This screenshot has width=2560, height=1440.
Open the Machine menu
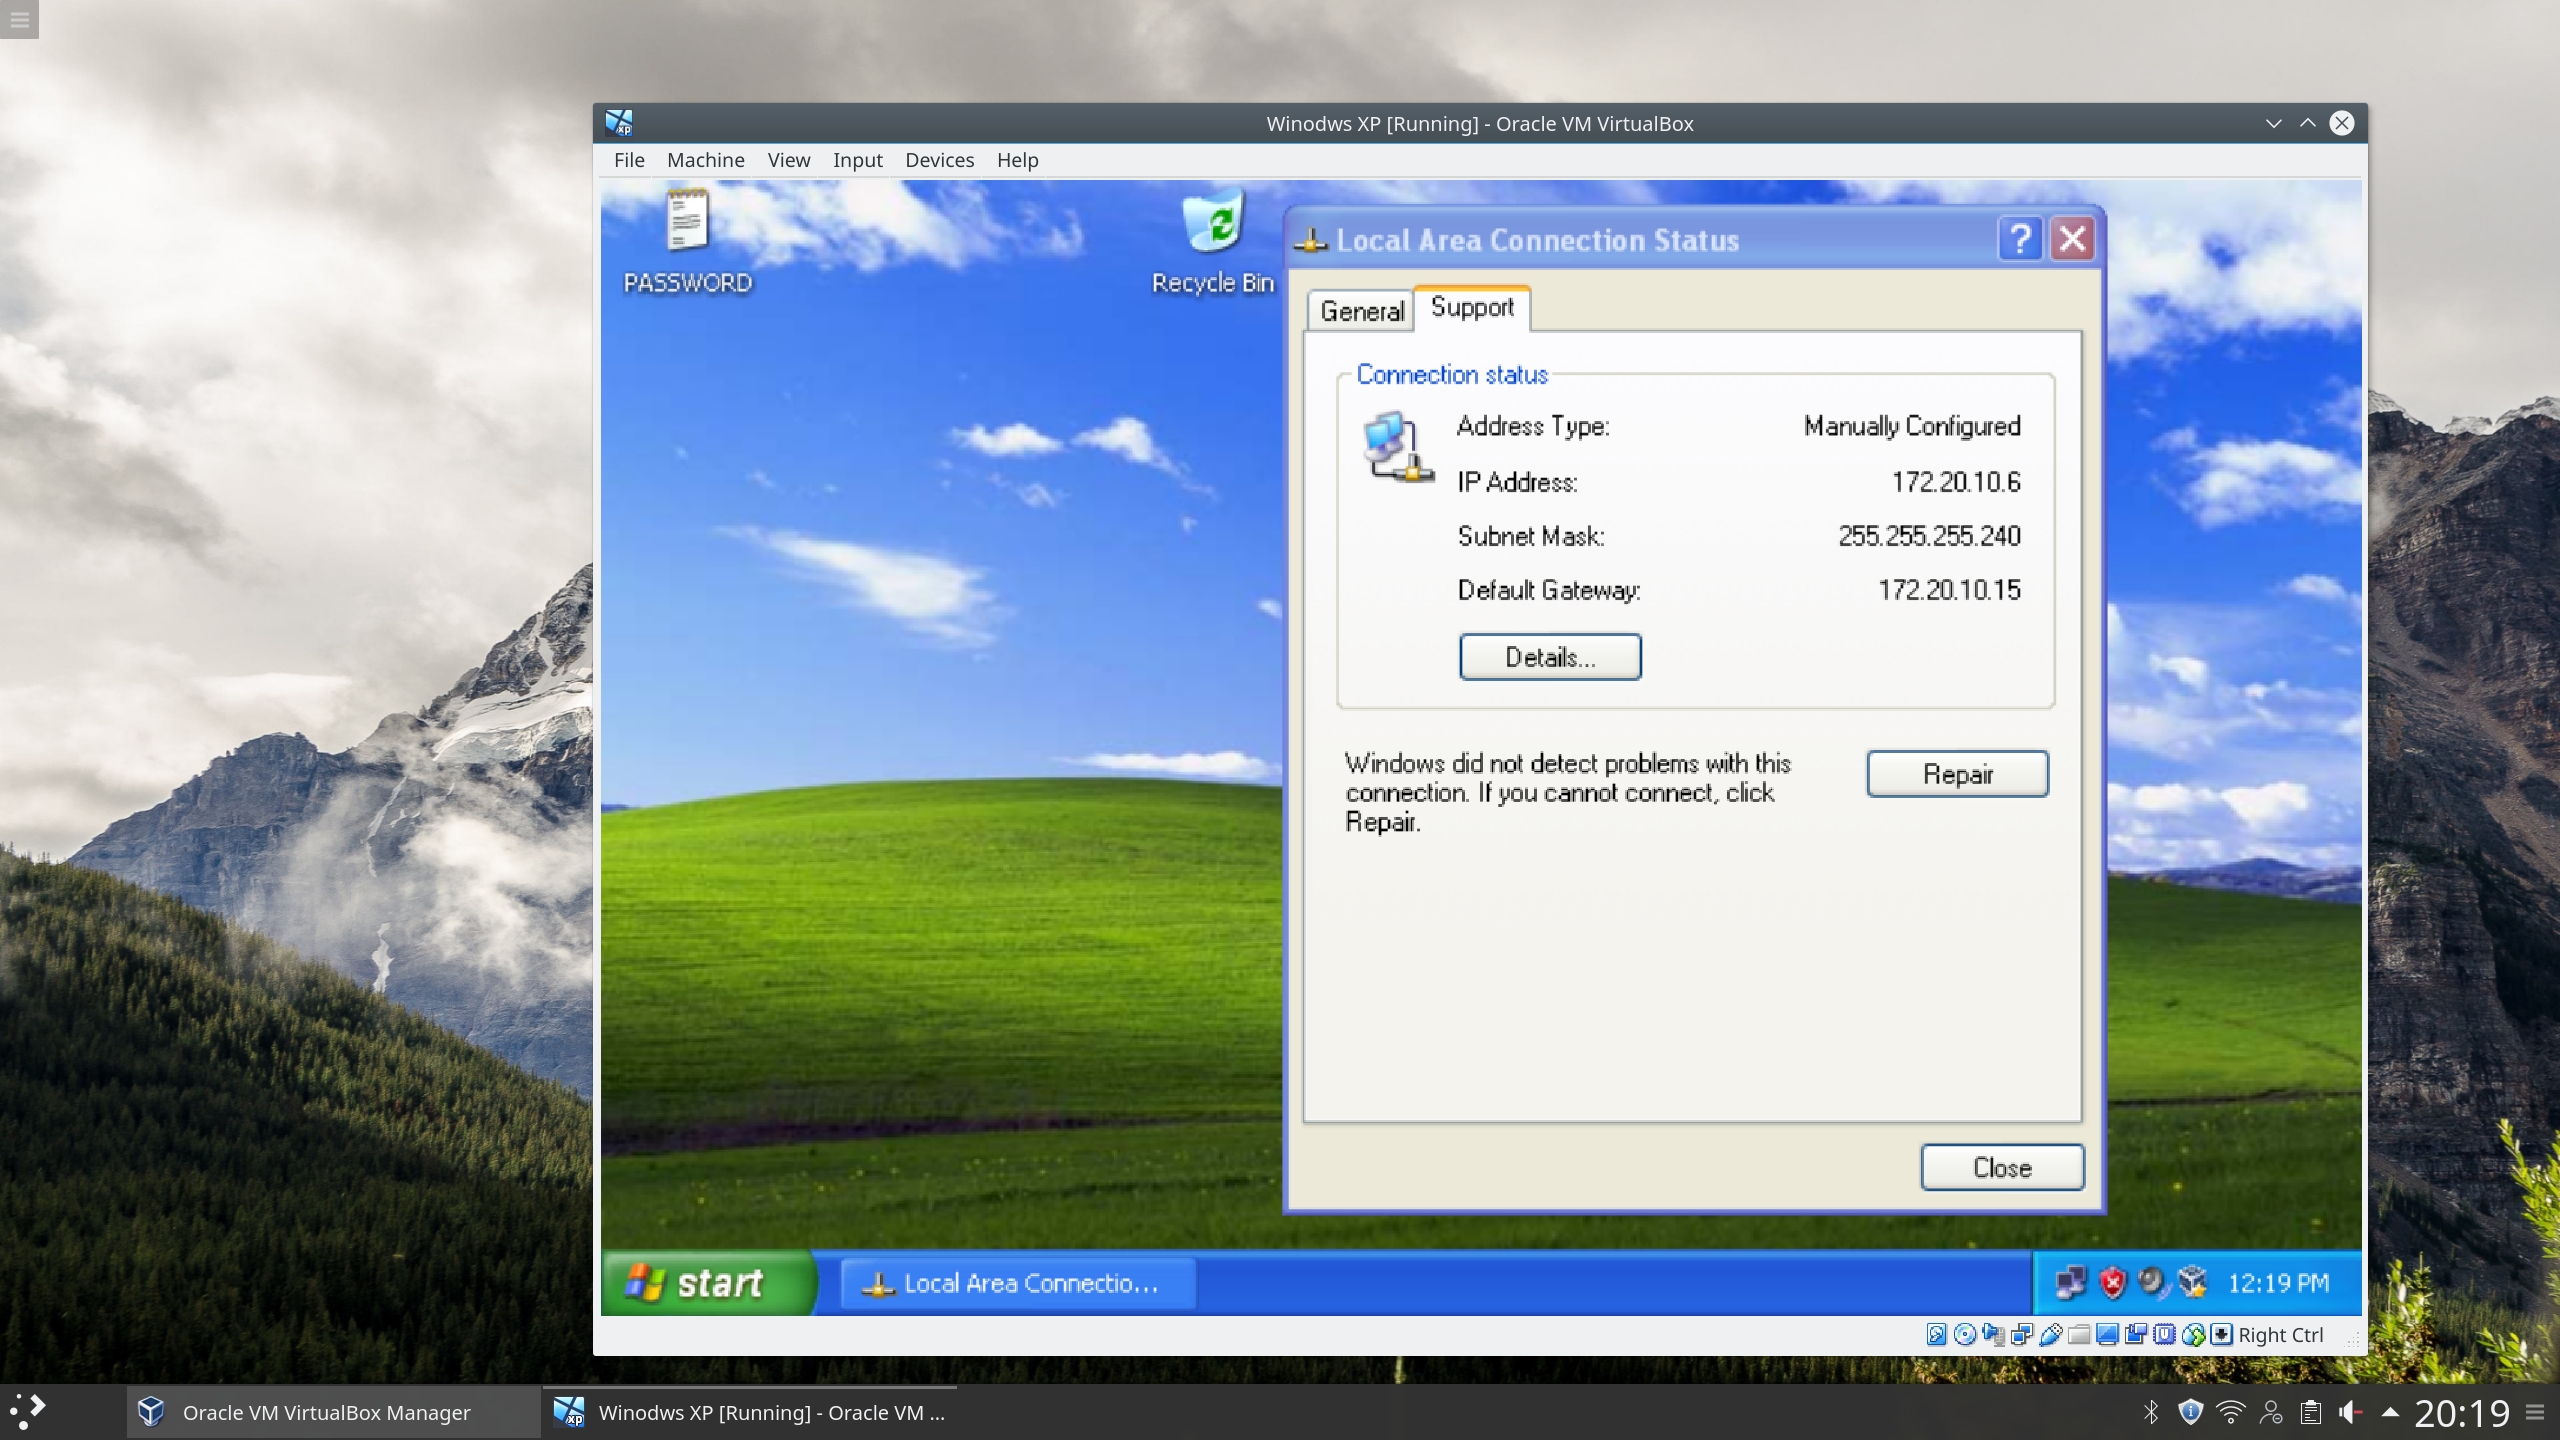click(705, 160)
